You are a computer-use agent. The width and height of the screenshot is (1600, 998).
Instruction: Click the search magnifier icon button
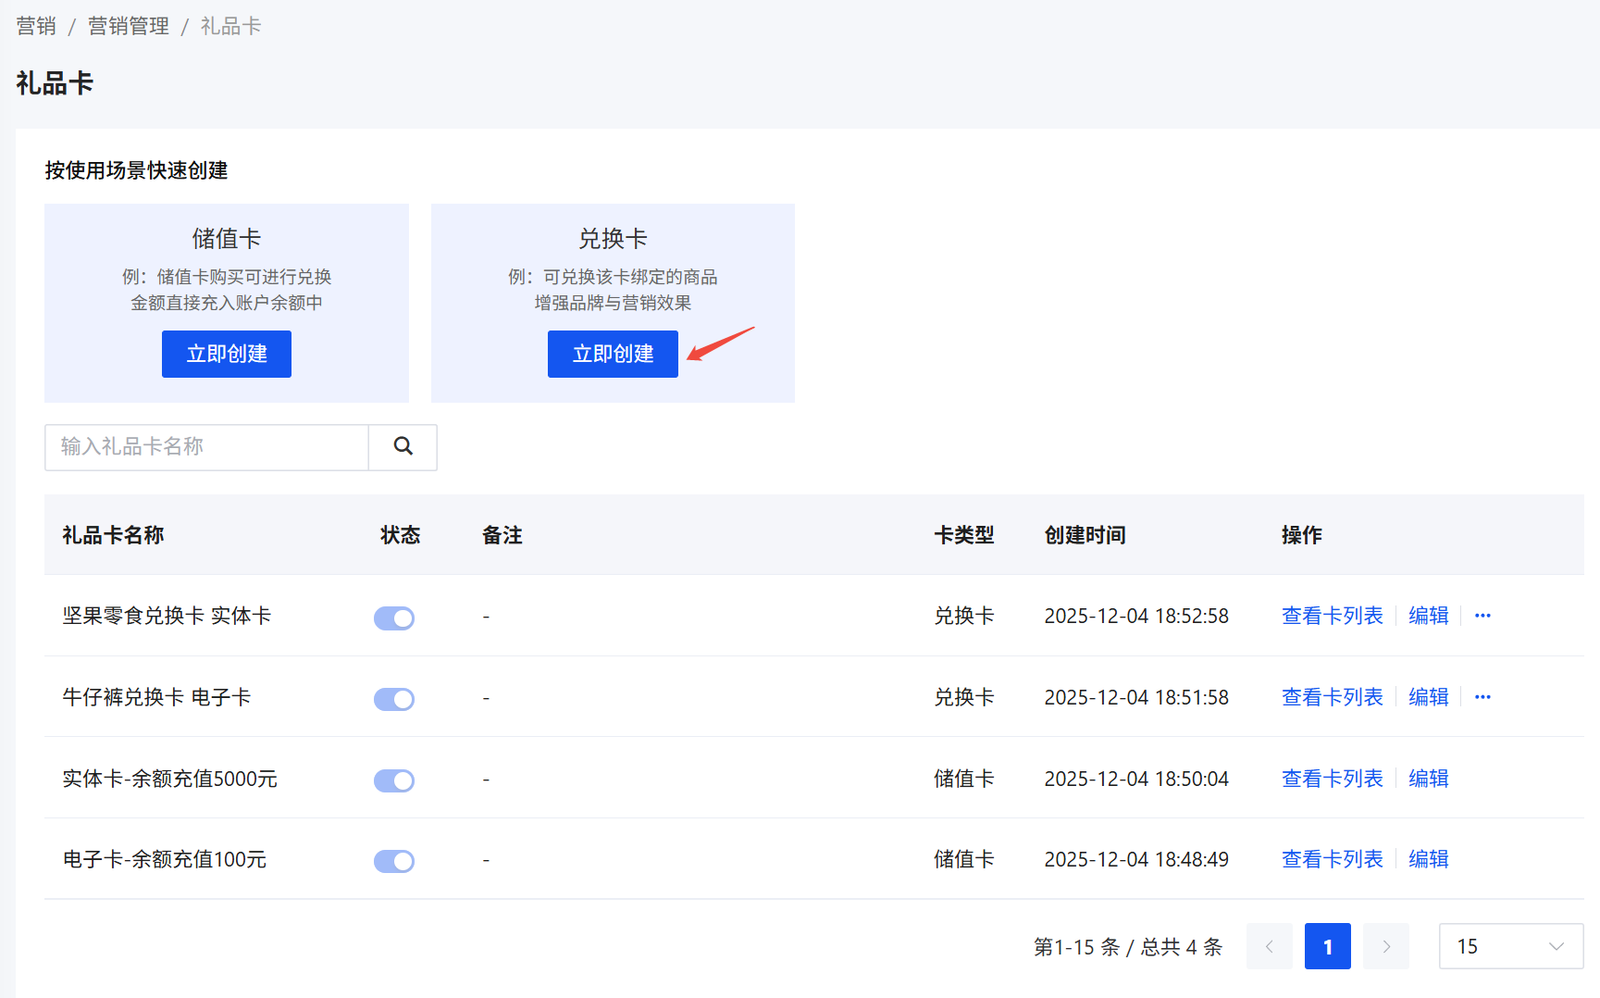coord(403,447)
